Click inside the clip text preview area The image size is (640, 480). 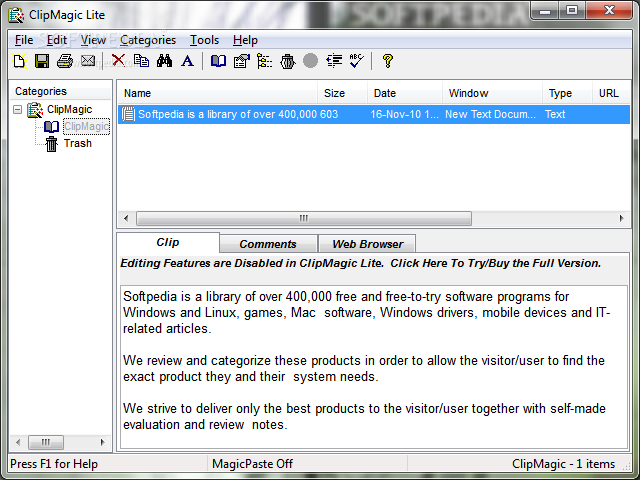coord(374,367)
